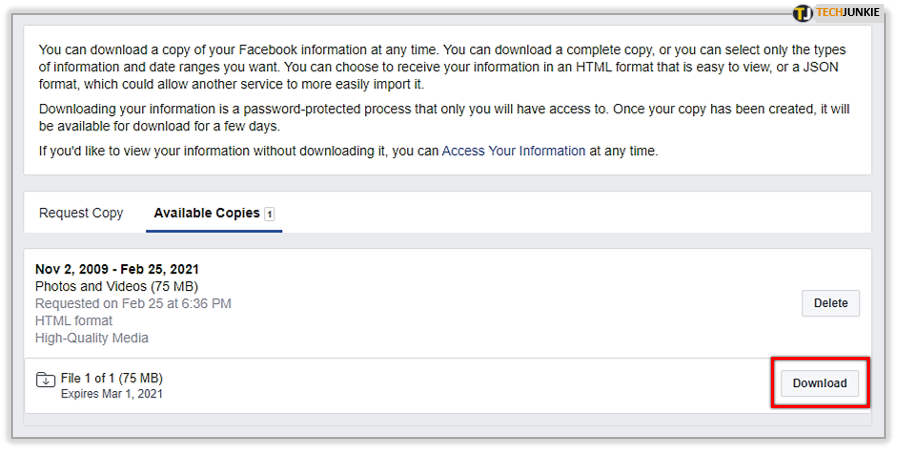Click the Requested on Feb 25 timestamp

point(133,303)
